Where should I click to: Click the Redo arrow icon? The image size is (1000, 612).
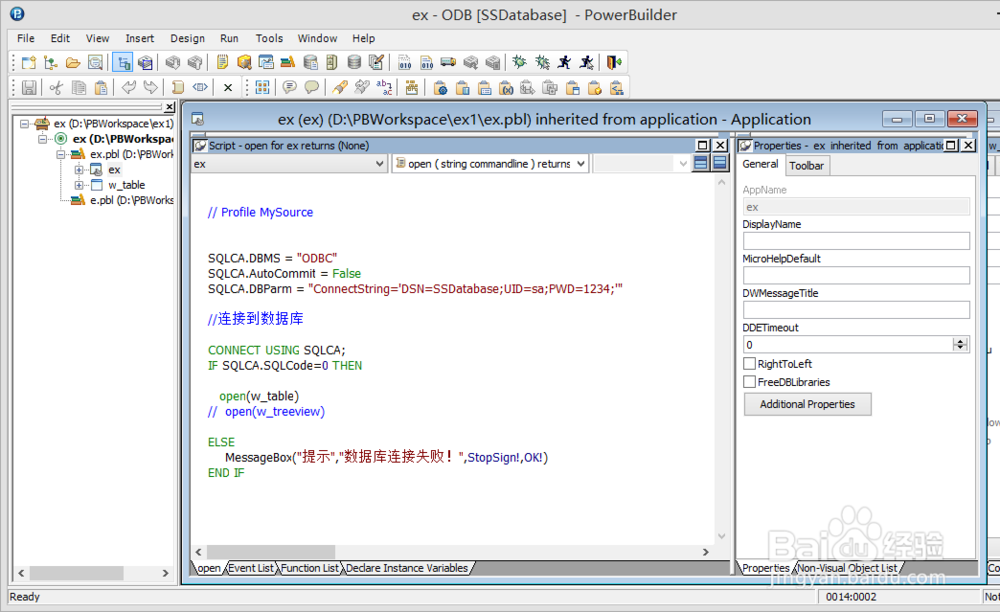click(151, 87)
